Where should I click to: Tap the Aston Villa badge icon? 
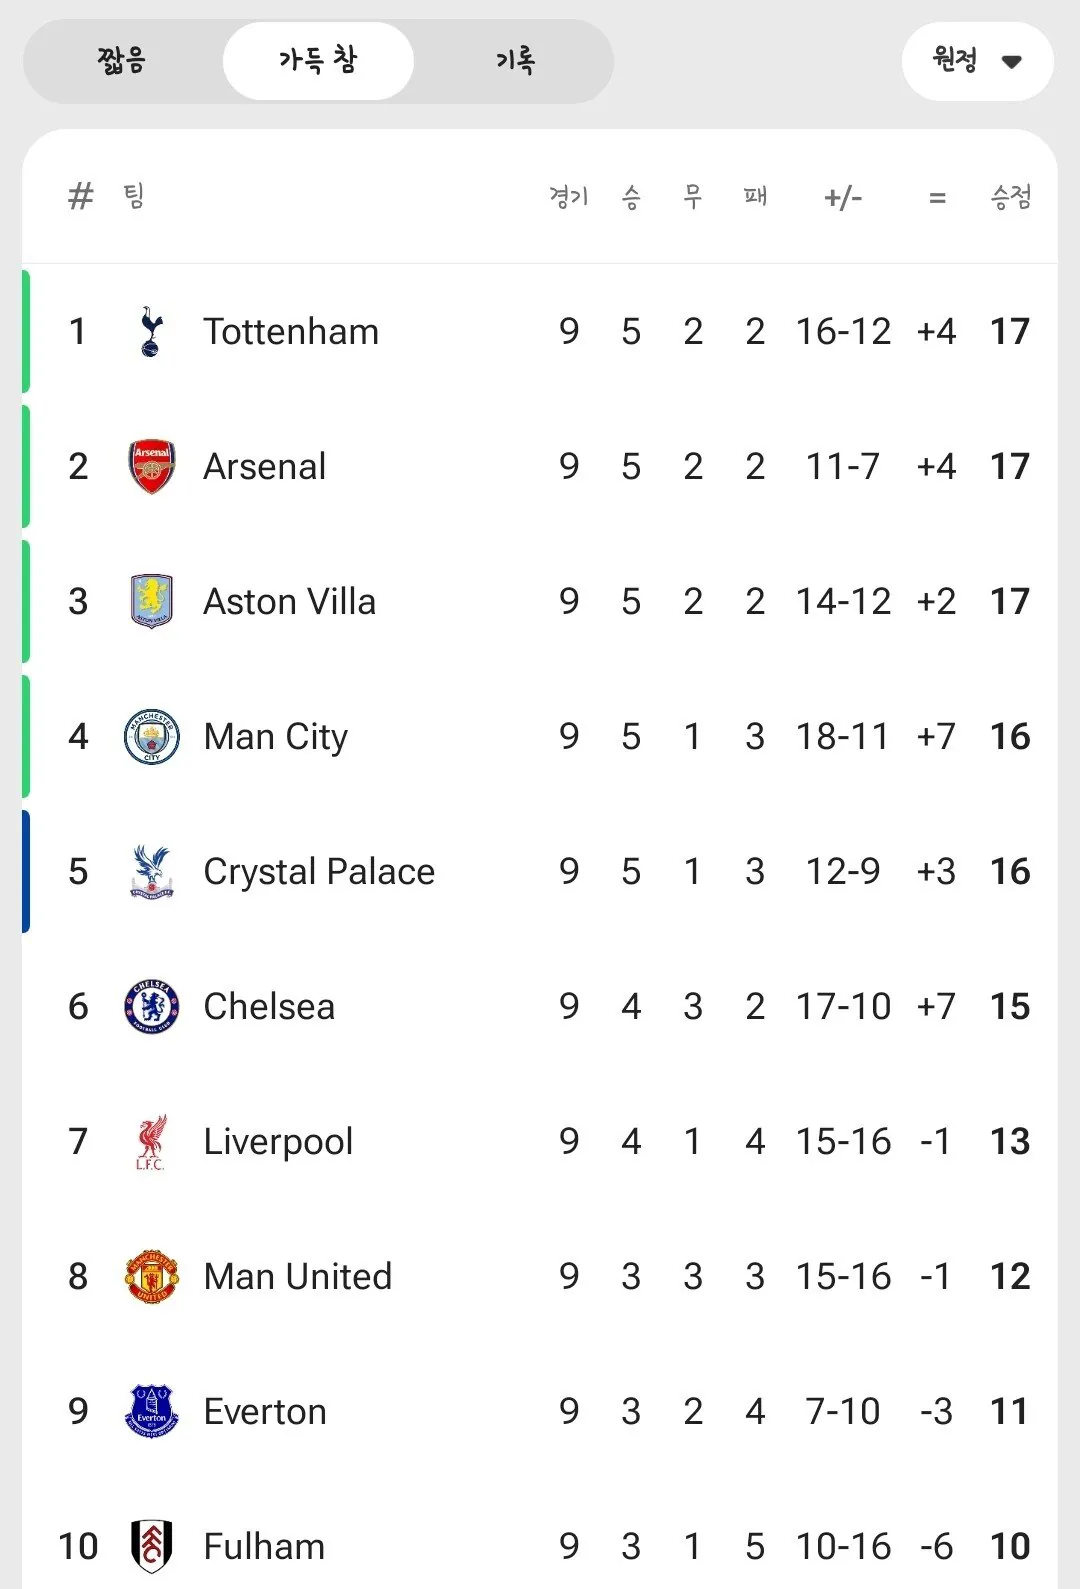[151, 601]
